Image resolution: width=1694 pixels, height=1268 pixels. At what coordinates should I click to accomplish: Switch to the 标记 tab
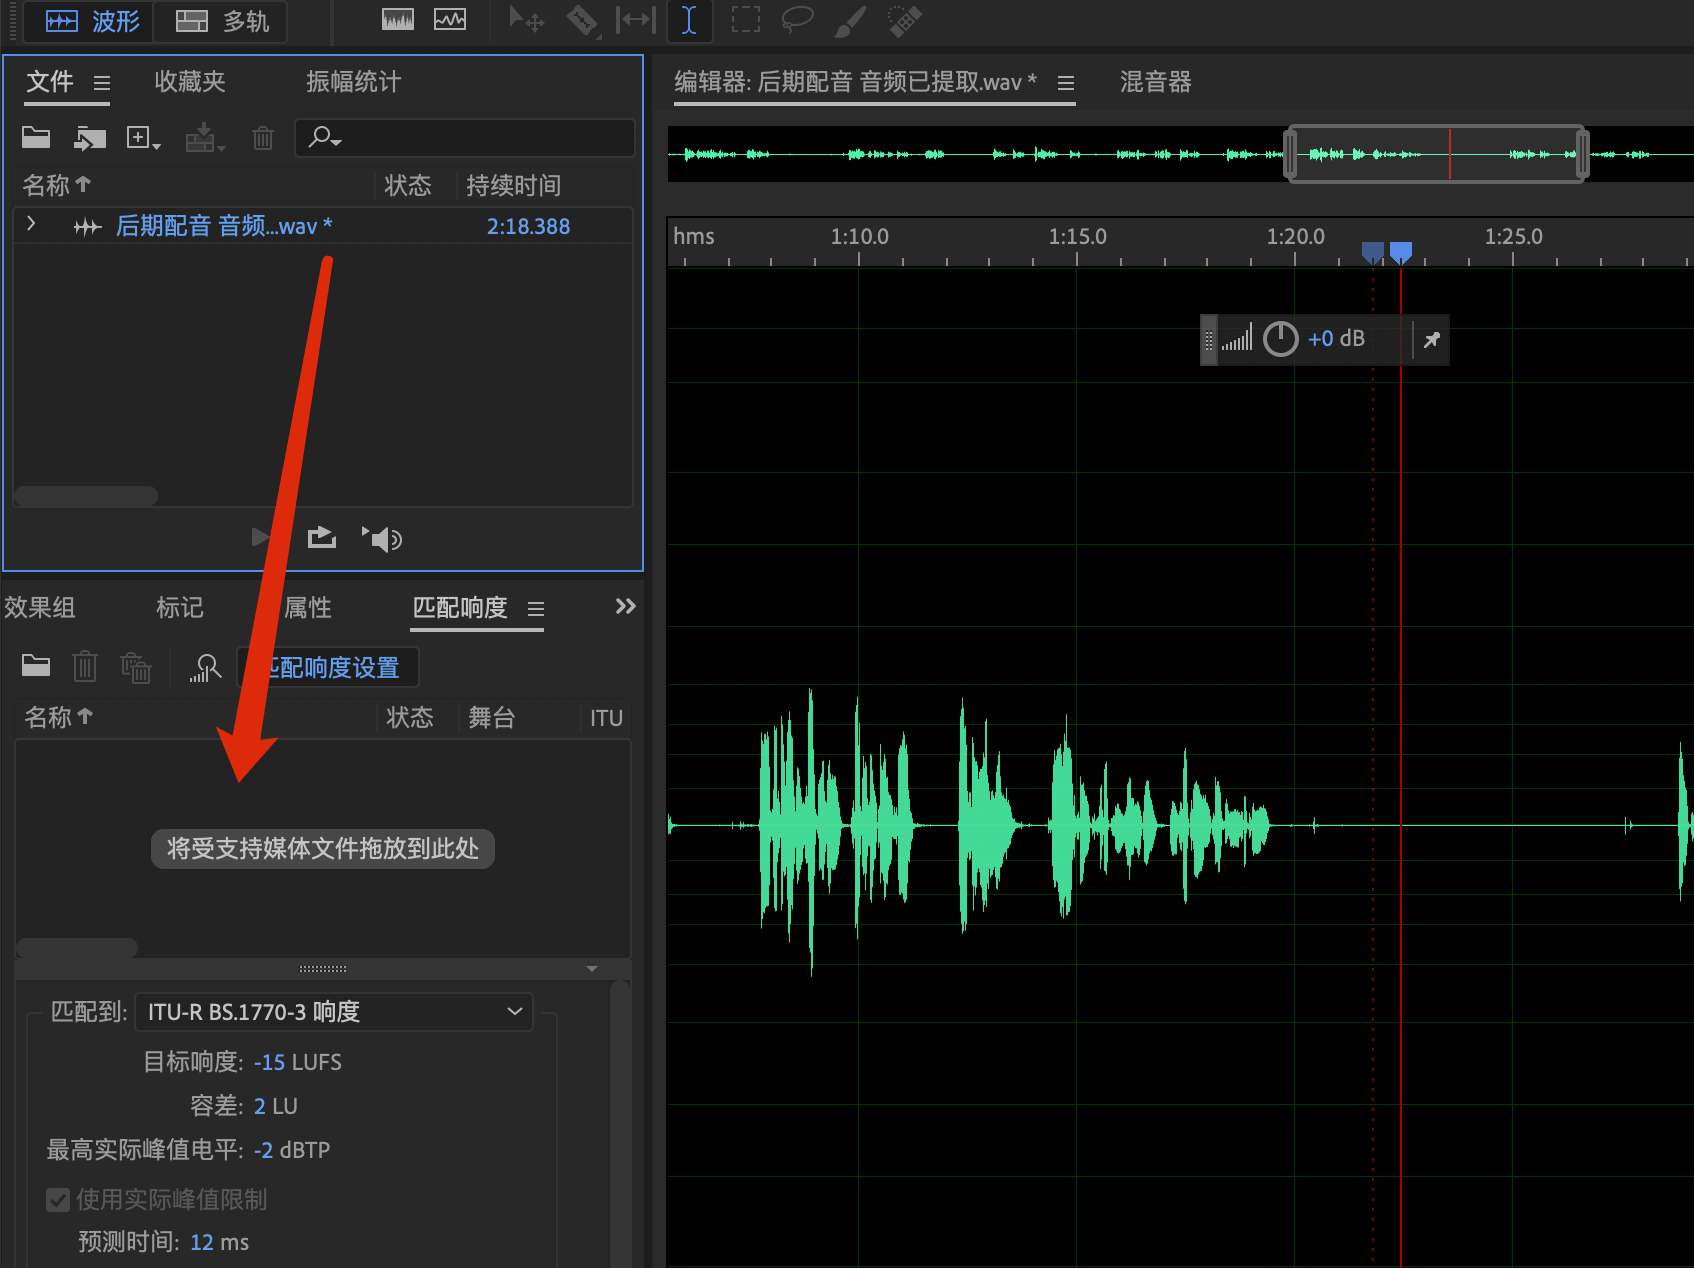pos(180,608)
